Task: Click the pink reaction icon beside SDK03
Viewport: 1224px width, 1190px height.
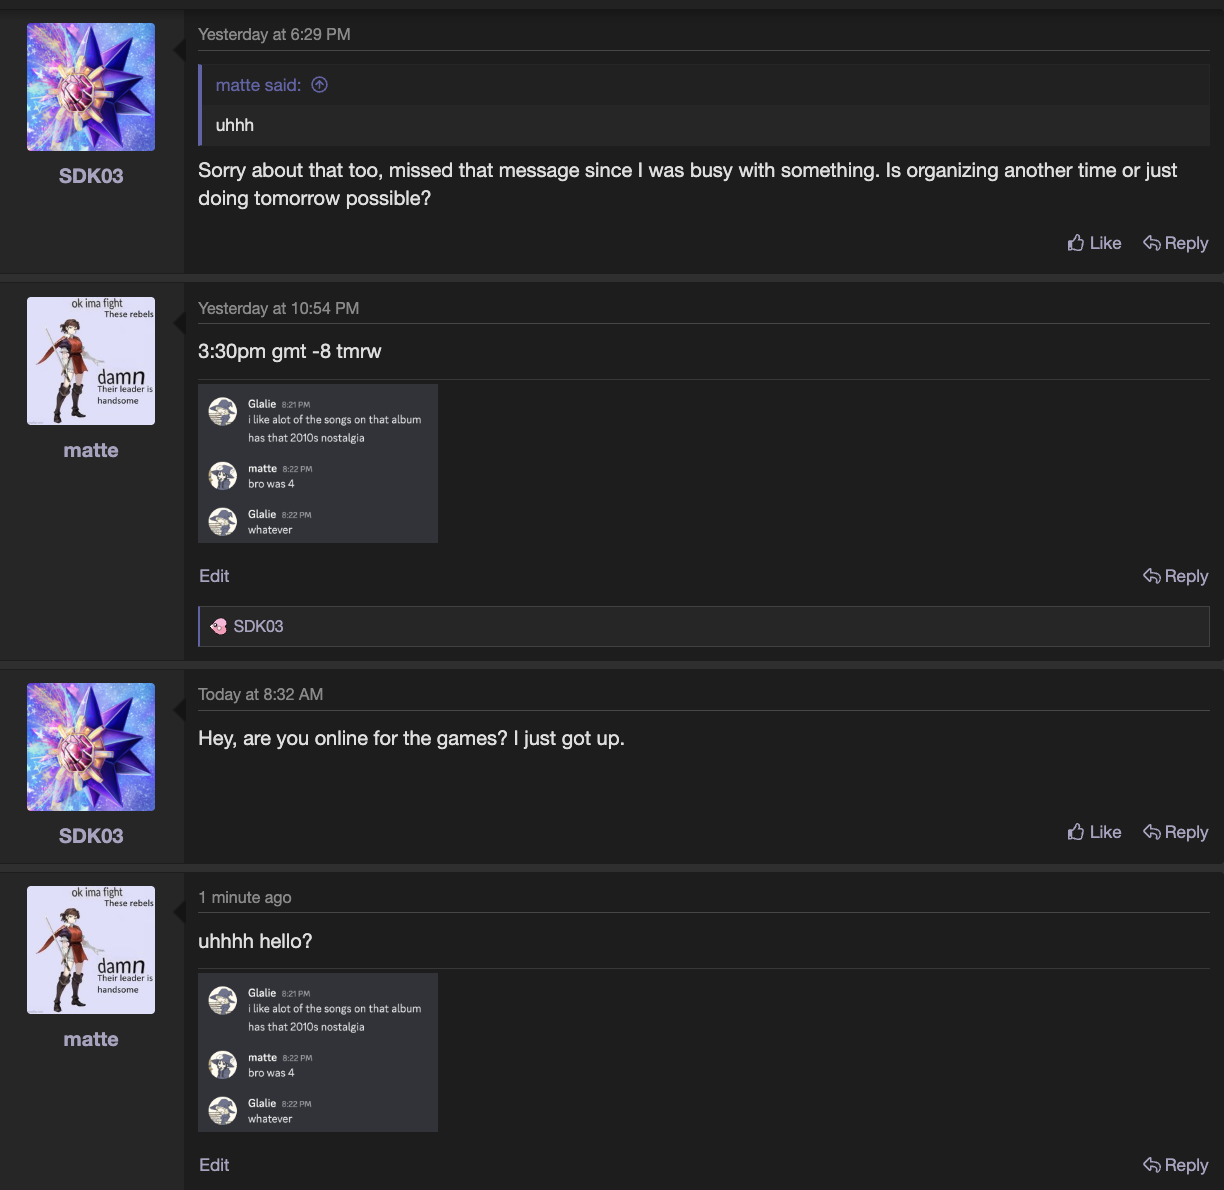Action: 219,626
